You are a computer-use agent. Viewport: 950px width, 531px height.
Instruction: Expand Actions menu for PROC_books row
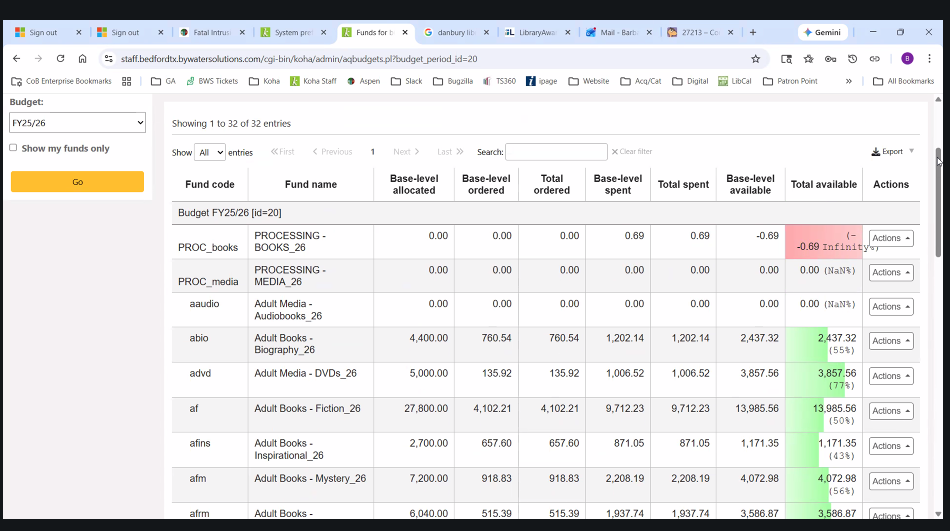click(x=890, y=238)
